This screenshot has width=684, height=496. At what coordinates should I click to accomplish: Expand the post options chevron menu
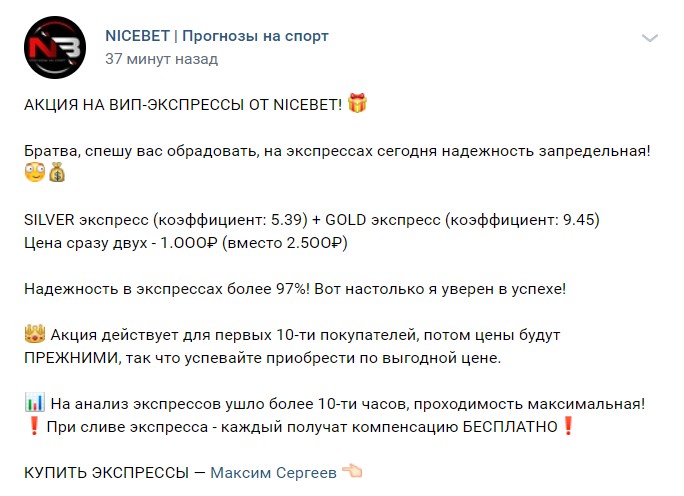(650, 39)
